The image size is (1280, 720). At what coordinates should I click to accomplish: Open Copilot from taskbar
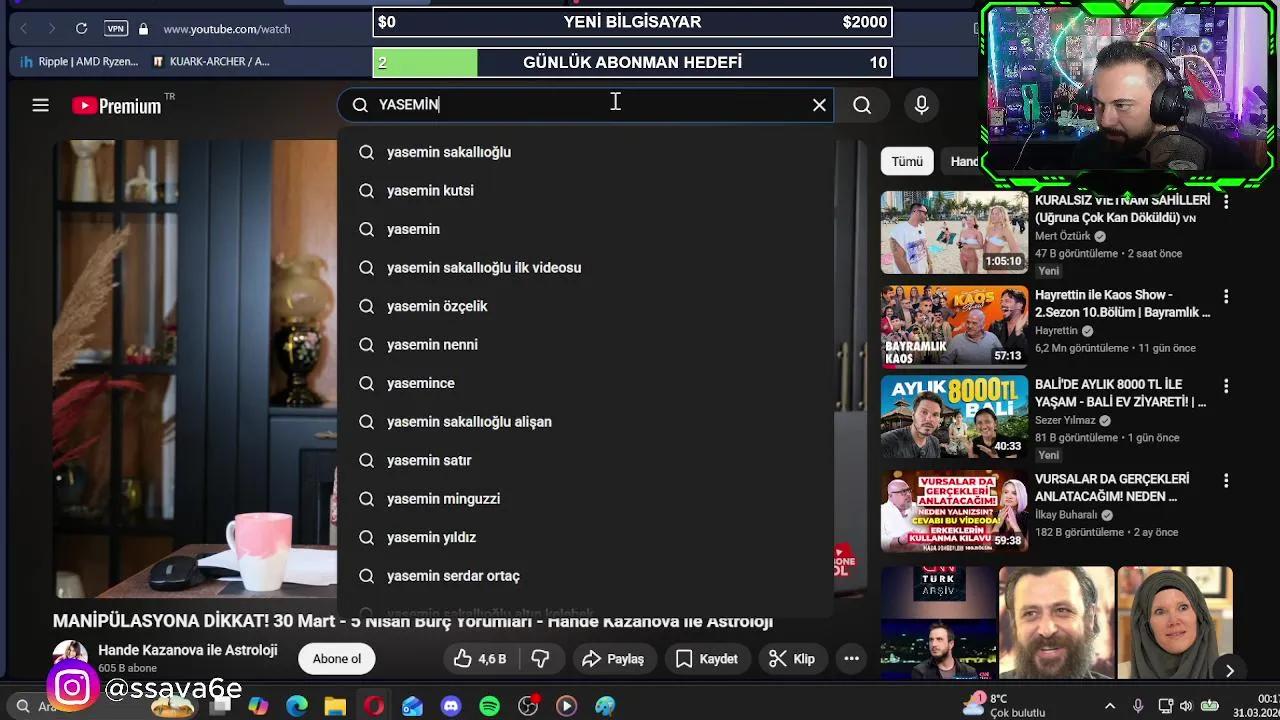pyautogui.click(x=258, y=706)
